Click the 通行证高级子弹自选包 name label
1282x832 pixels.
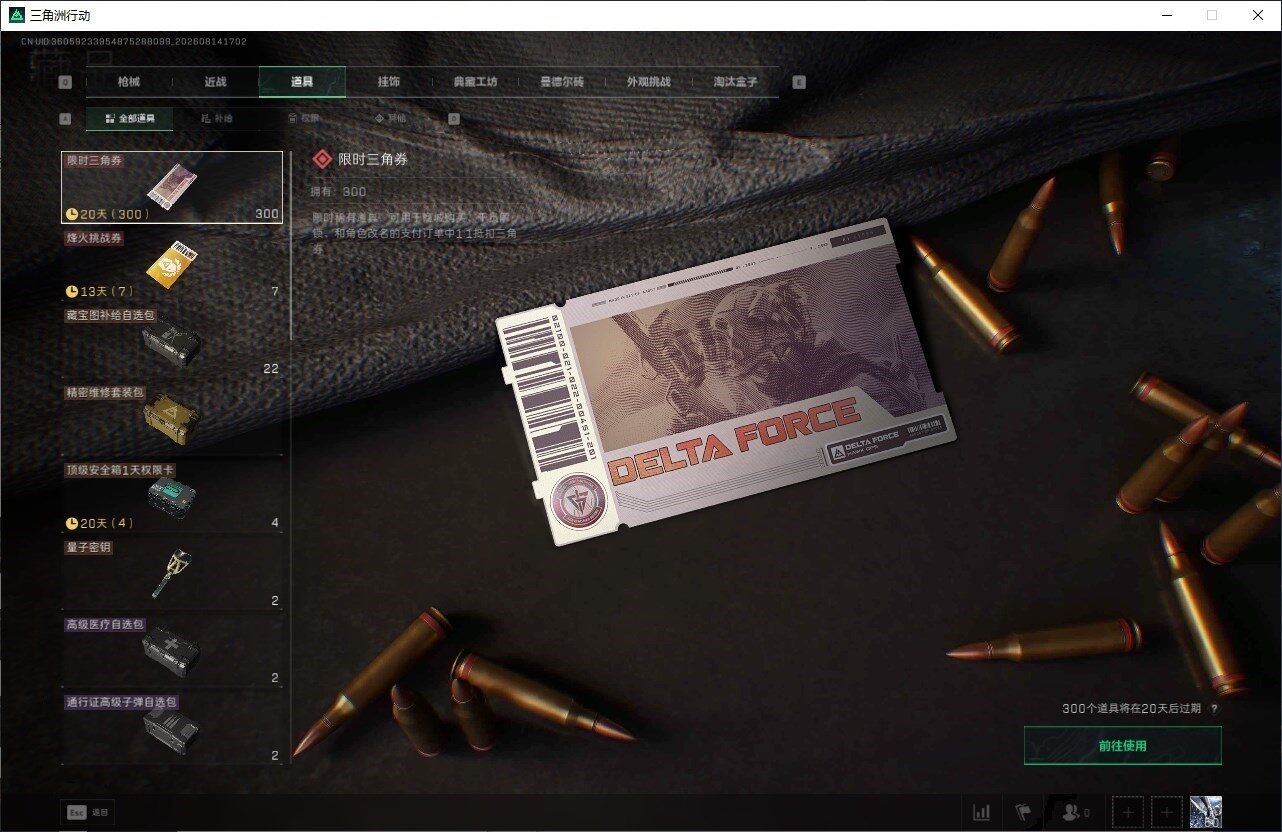121,702
